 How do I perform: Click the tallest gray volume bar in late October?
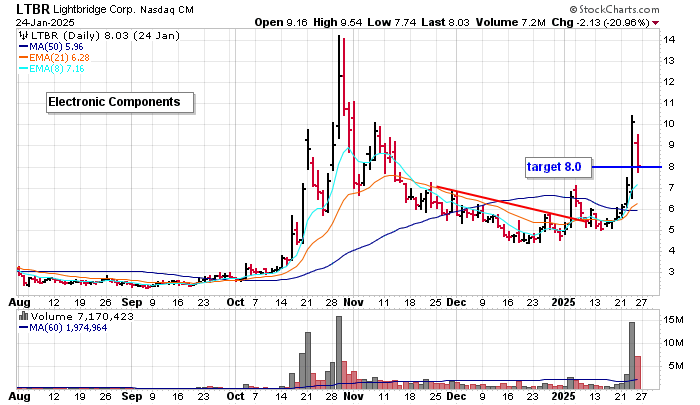point(339,352)
